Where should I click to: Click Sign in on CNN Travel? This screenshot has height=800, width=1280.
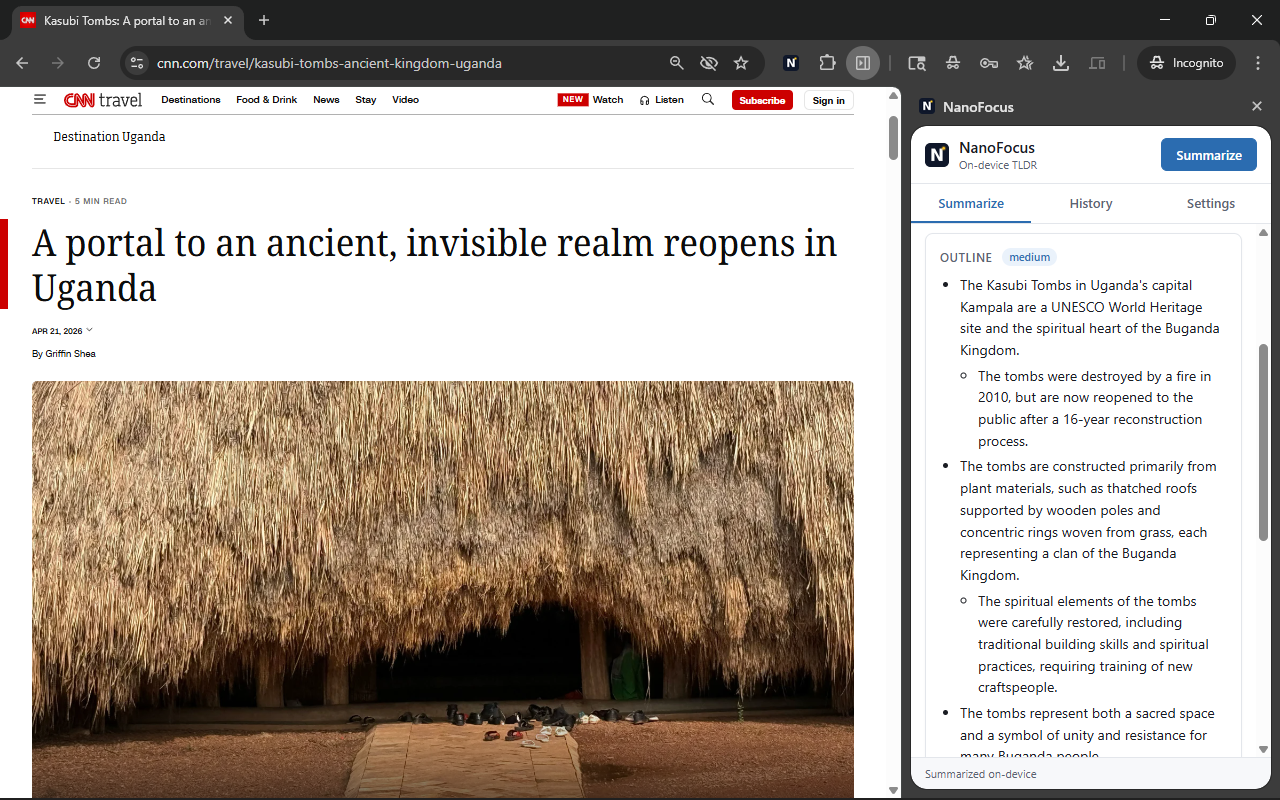point(828,100)
